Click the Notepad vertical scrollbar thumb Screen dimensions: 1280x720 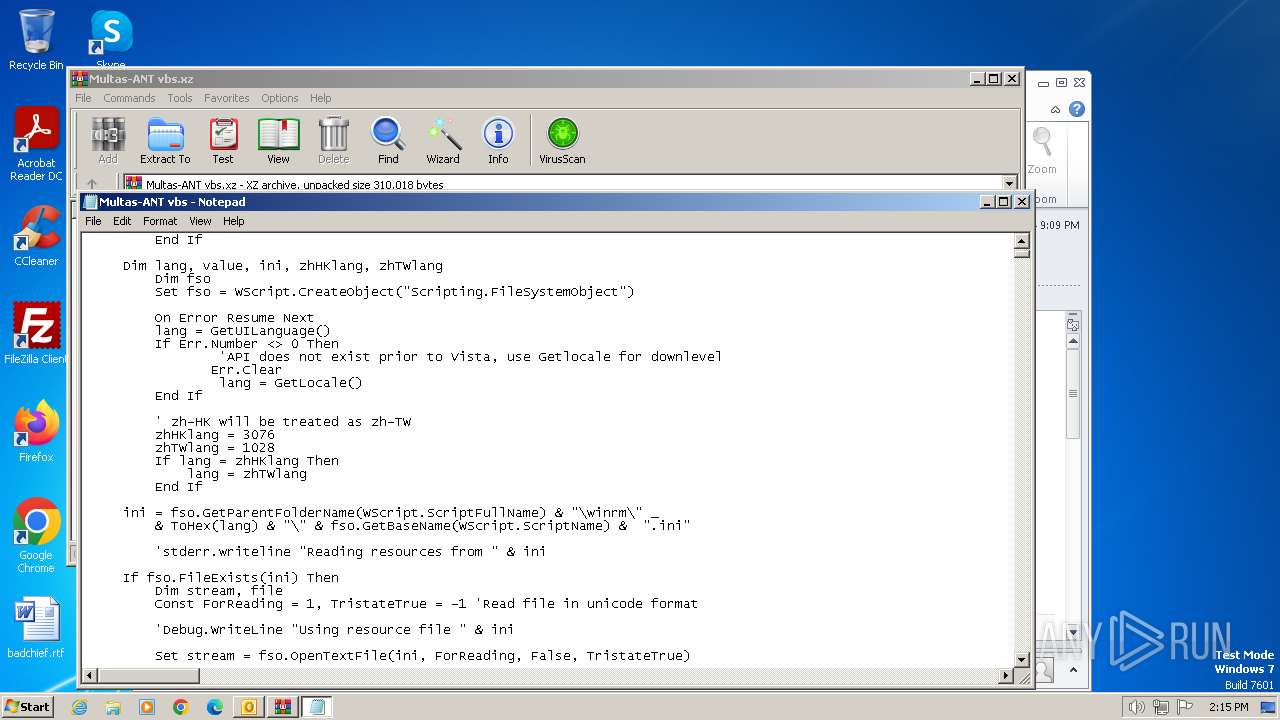pyautogui.click(x=1022, y=253)
